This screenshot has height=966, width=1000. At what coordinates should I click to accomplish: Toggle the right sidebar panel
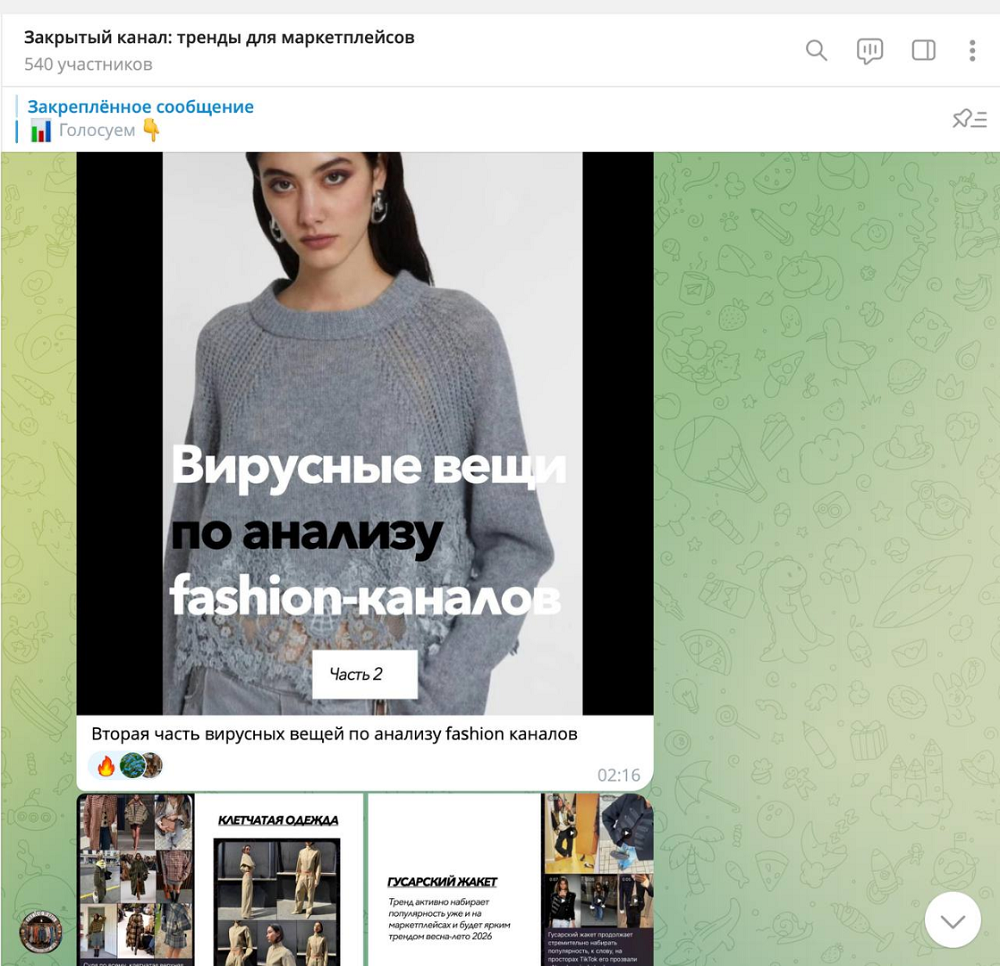pyautogui.click(x=923, y=51)
